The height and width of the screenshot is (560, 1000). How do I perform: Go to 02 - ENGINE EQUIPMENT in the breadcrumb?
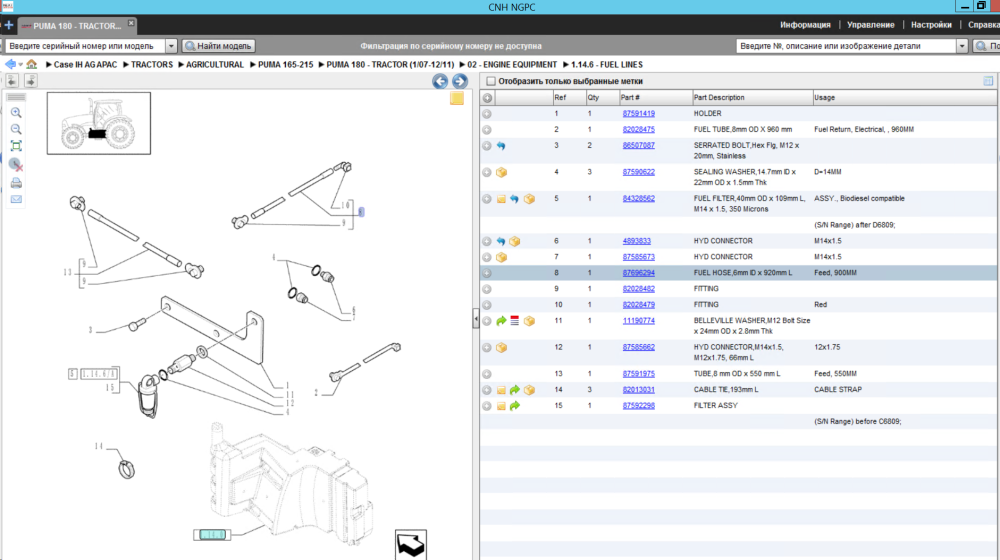pos(512,64)
